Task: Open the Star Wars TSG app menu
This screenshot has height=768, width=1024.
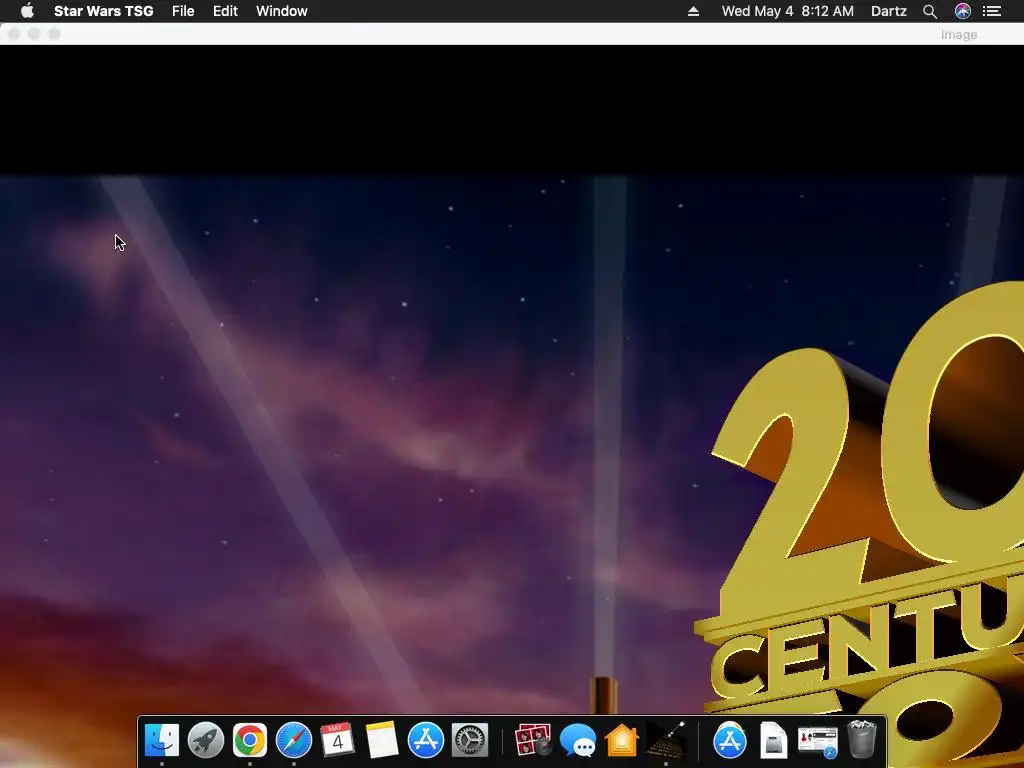Action: click(103, 11)
